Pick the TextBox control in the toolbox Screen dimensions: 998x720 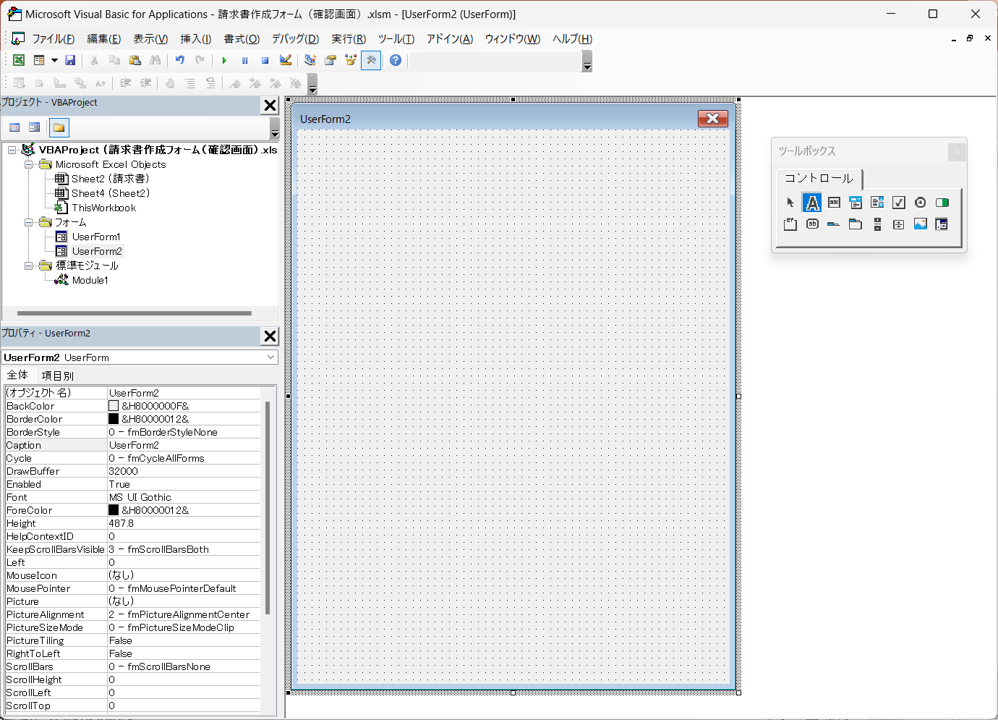pyautogui.click(x=834, y=203)
